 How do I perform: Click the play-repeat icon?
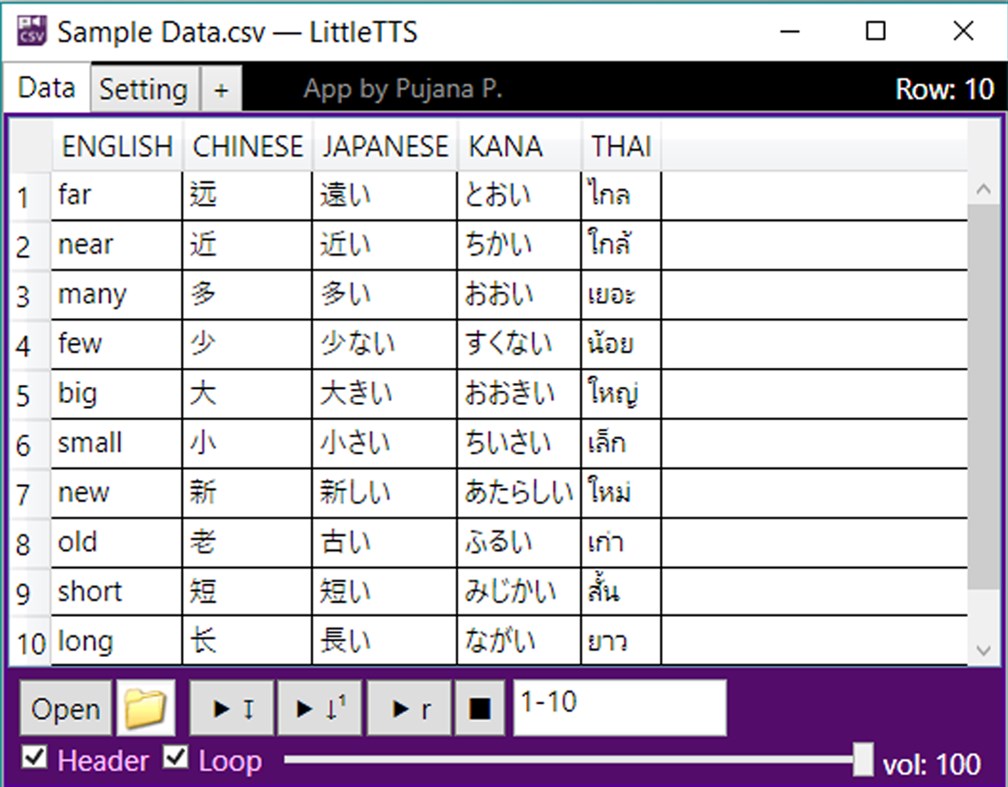click(x=410, y=707)
